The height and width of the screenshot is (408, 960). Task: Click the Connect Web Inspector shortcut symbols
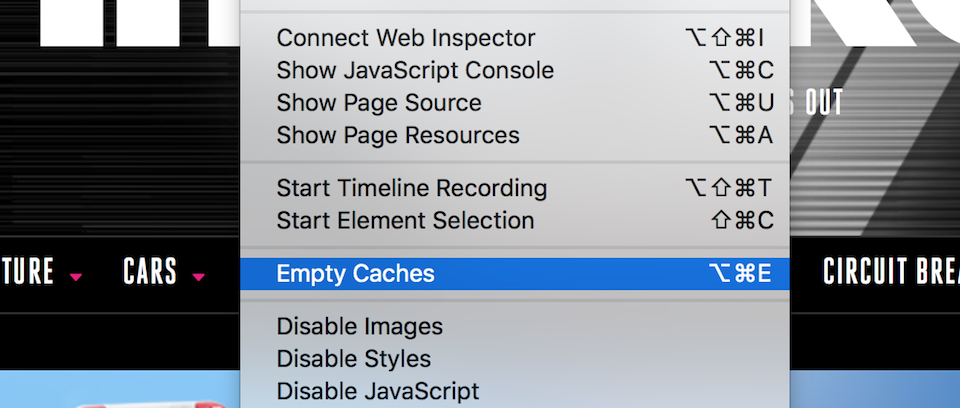click(726, 38)
